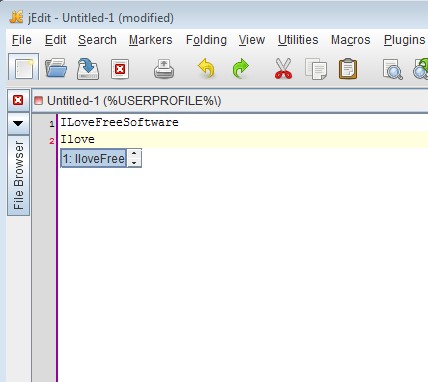Open Find dialog magnifier icon
Screen dimensions: 428x382
point(393,69)
